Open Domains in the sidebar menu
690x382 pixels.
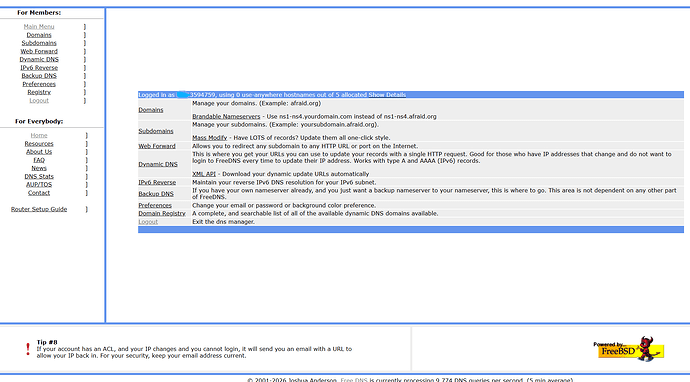(39, 35)
